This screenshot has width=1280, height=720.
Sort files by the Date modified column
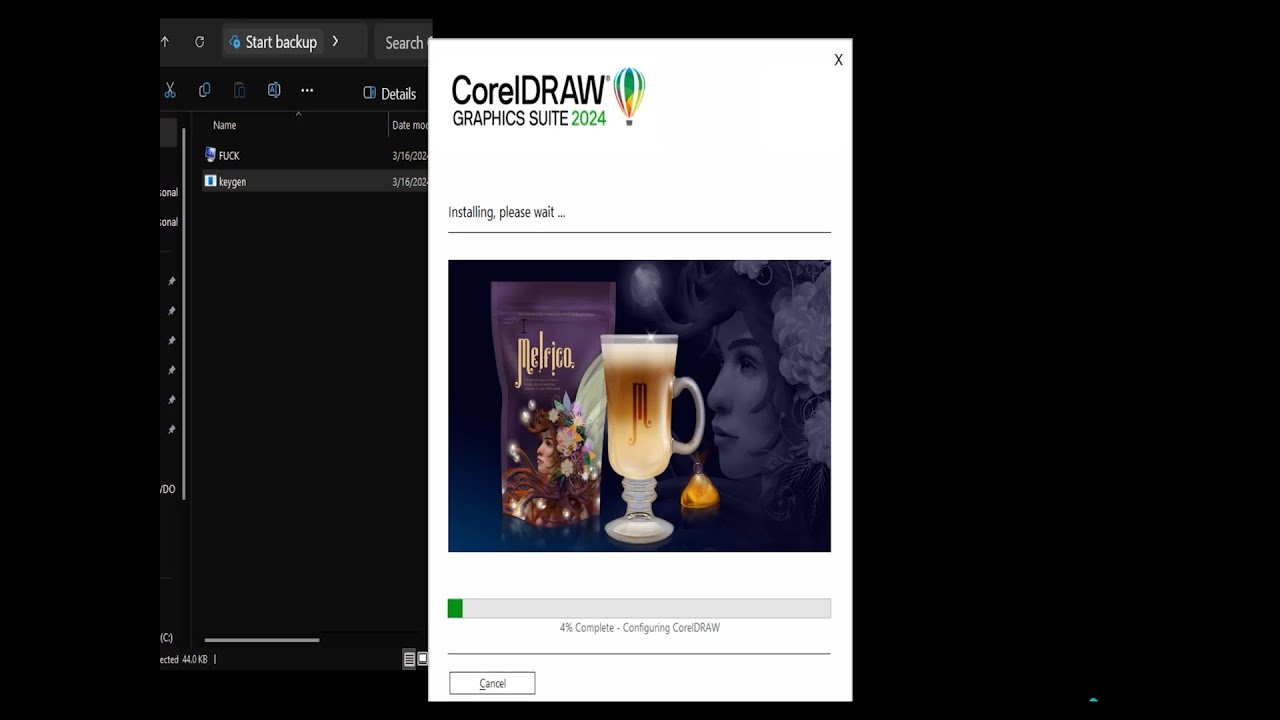pos(410,125)
